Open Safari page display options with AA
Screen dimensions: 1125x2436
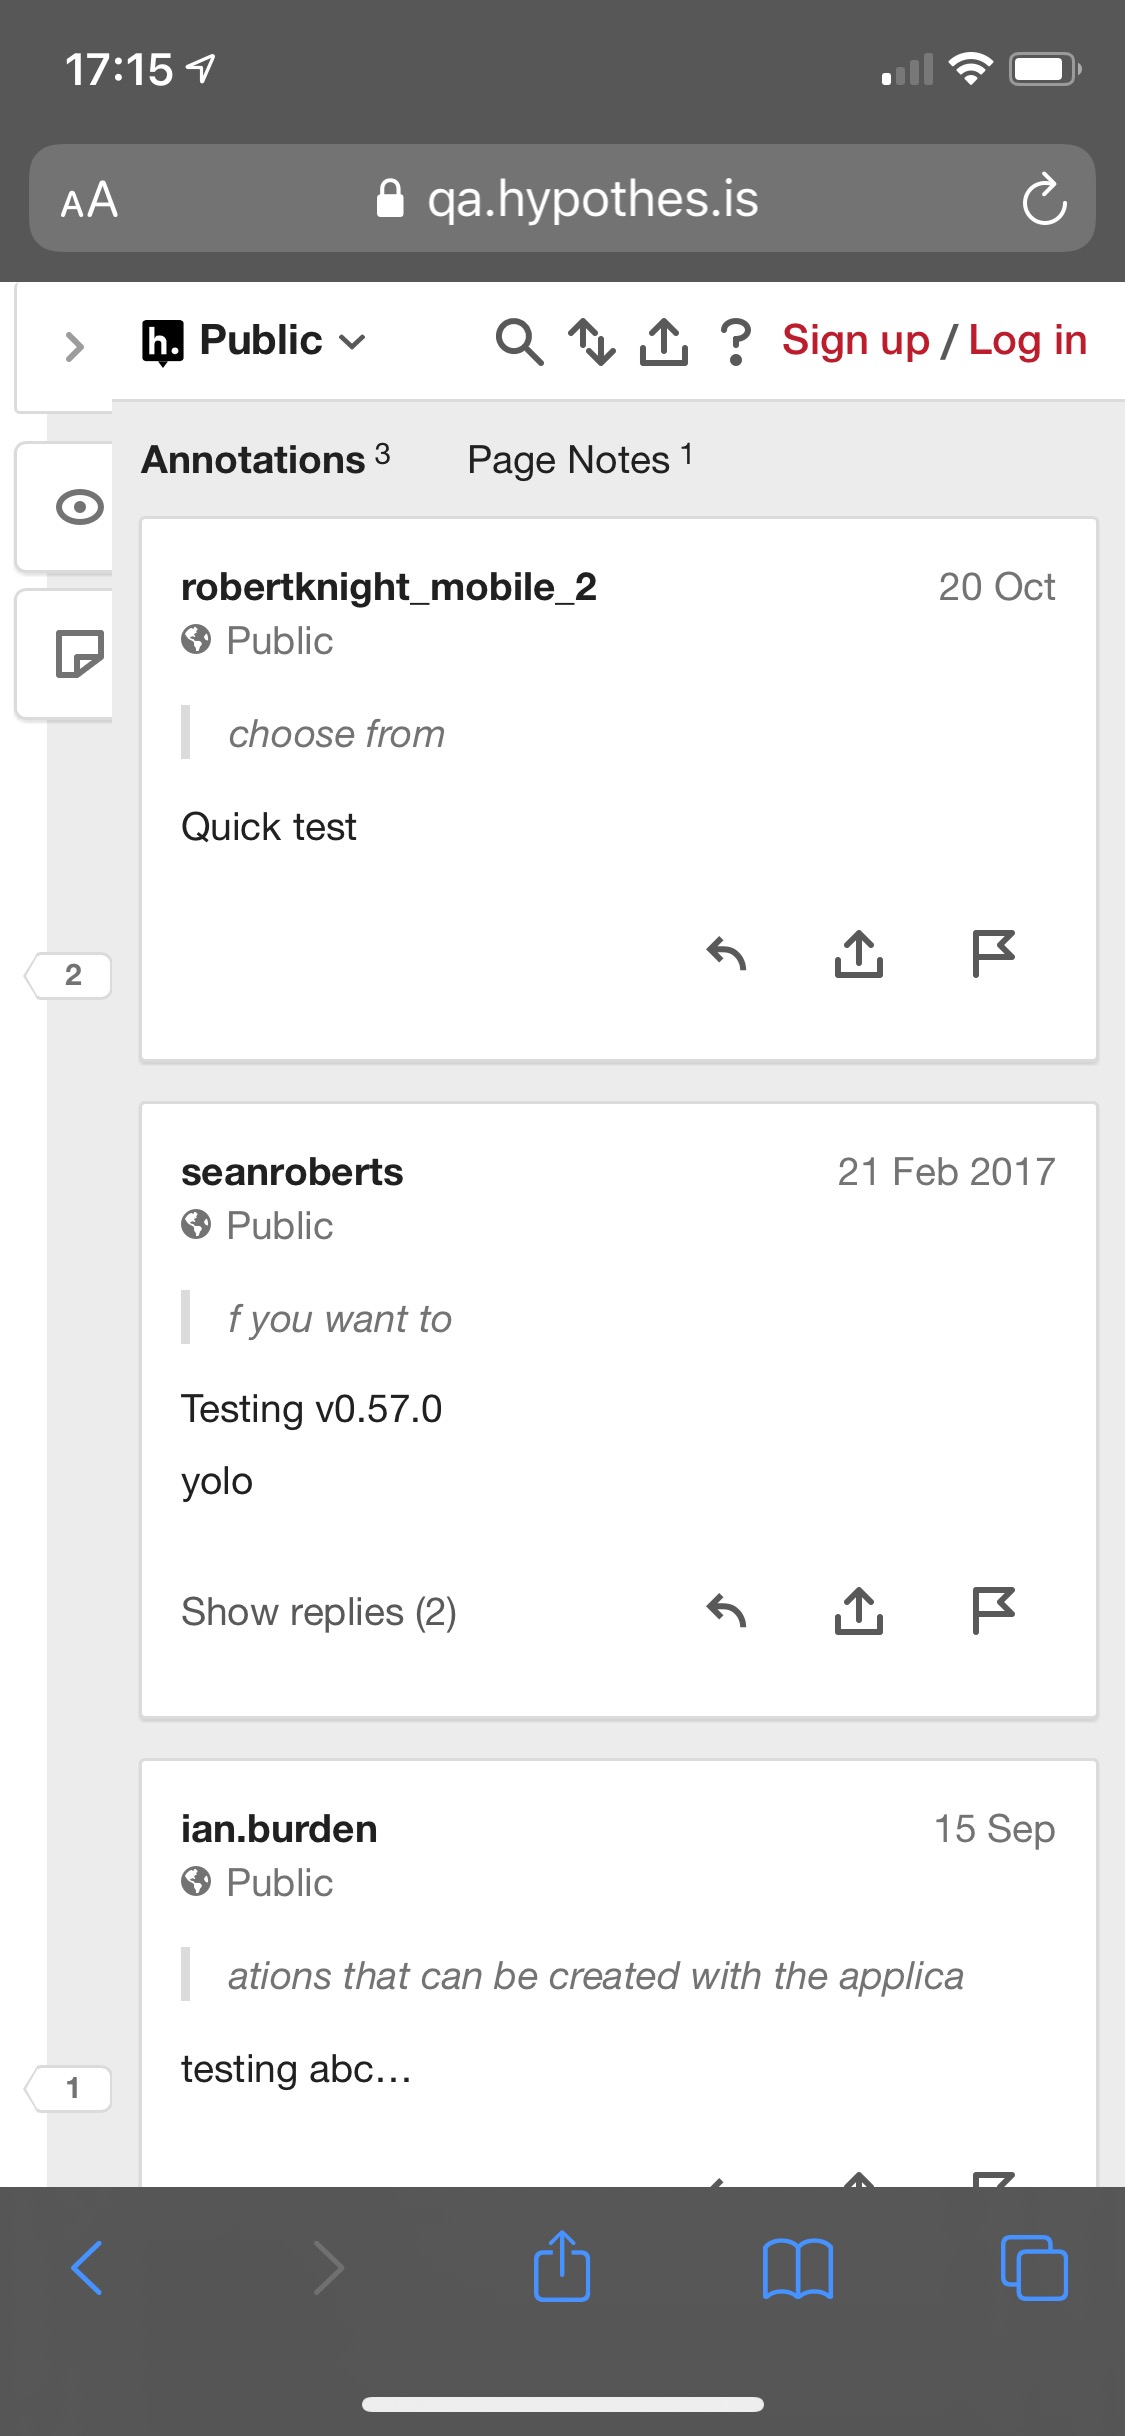(x=88, y=199)
